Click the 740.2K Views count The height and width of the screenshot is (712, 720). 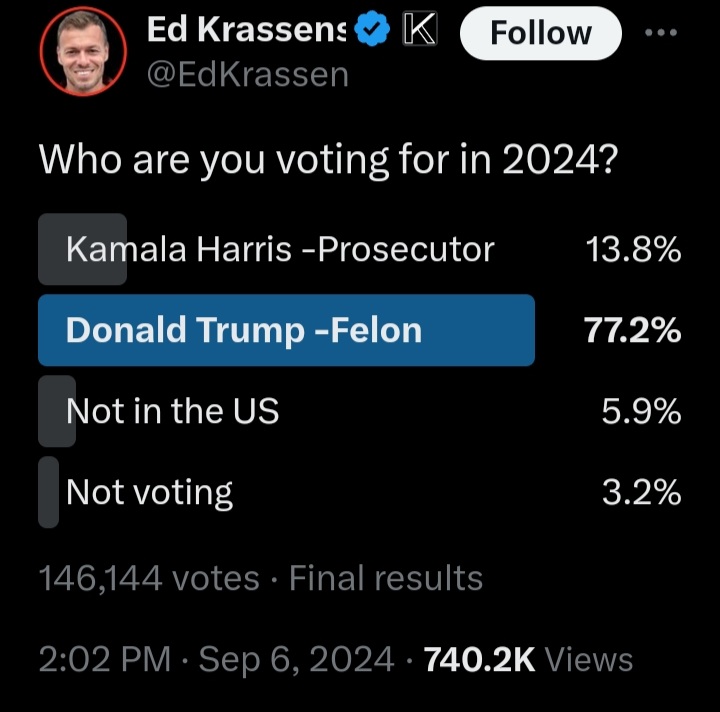528,660
